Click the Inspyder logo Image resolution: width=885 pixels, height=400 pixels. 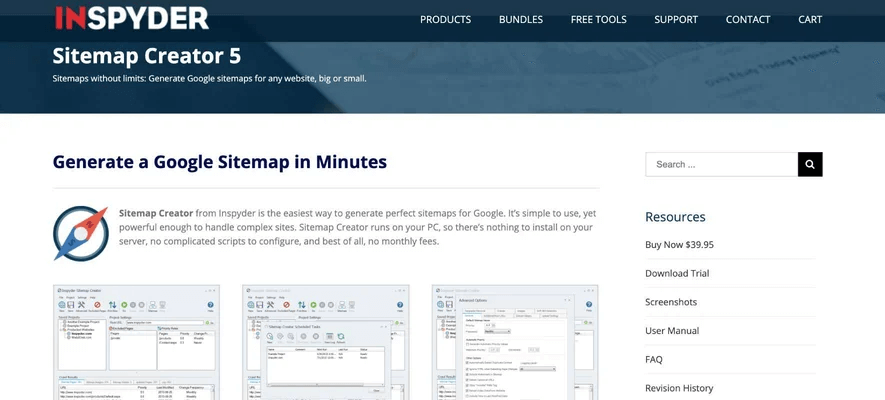132,18
